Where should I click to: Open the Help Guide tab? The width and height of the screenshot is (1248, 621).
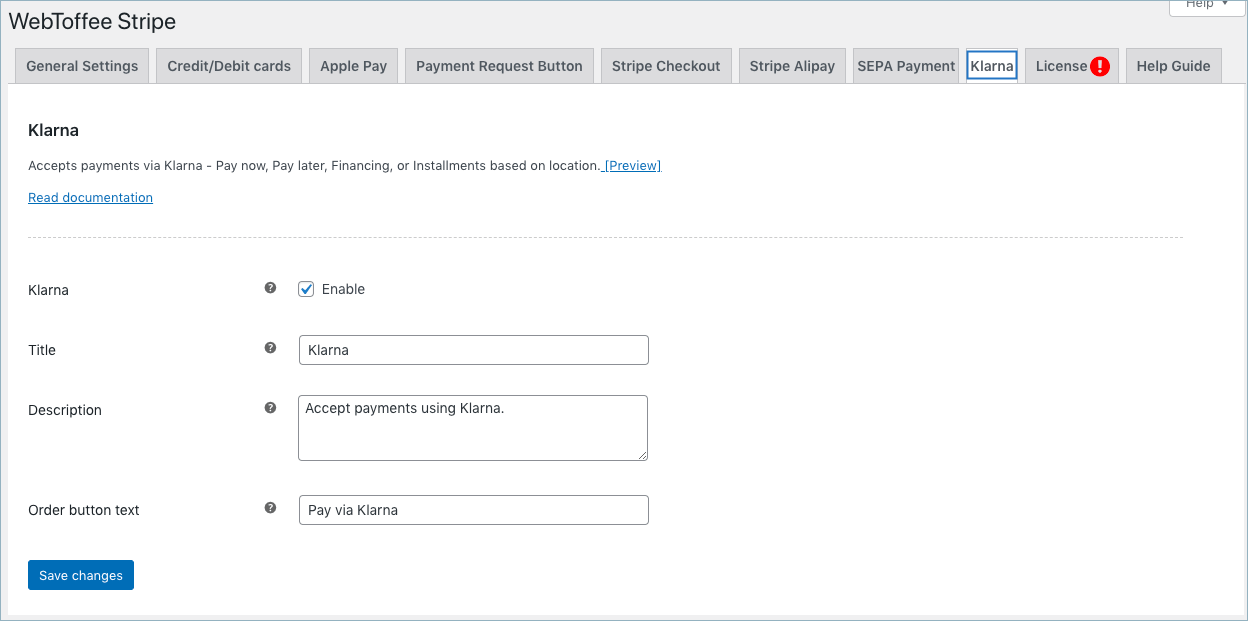(x=1173, y=65)
